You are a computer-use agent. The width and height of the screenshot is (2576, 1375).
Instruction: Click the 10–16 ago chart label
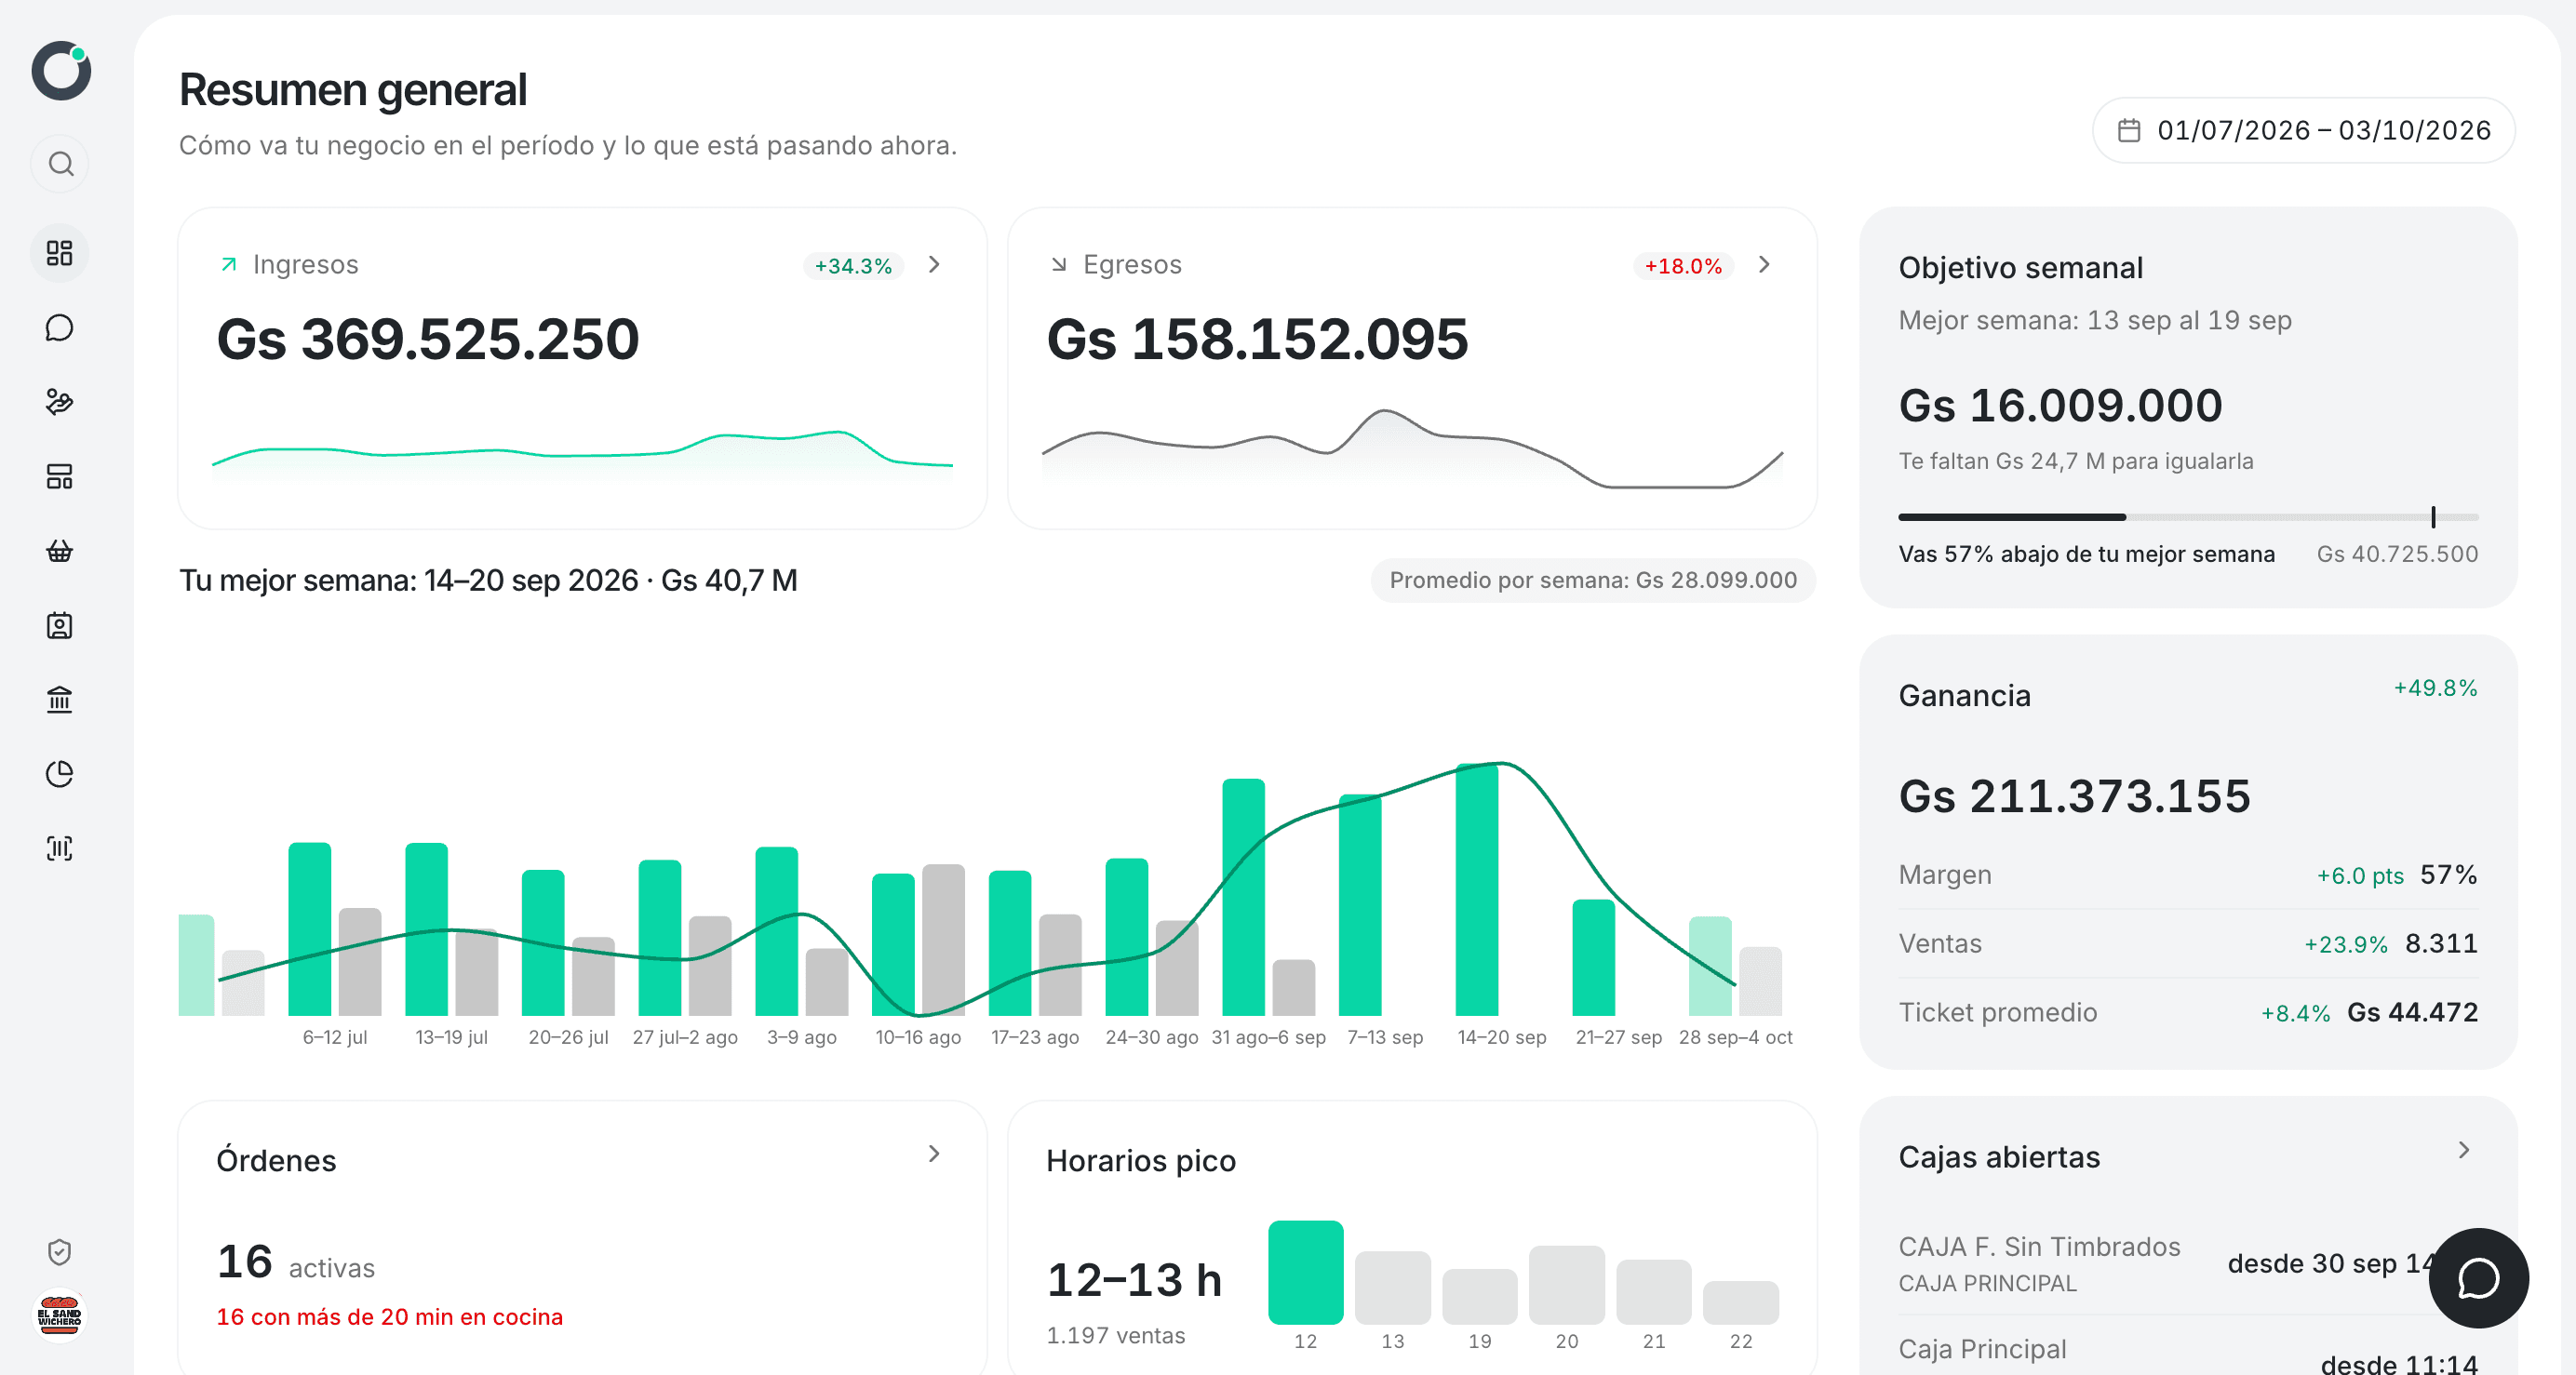[x=918, y=1037]
